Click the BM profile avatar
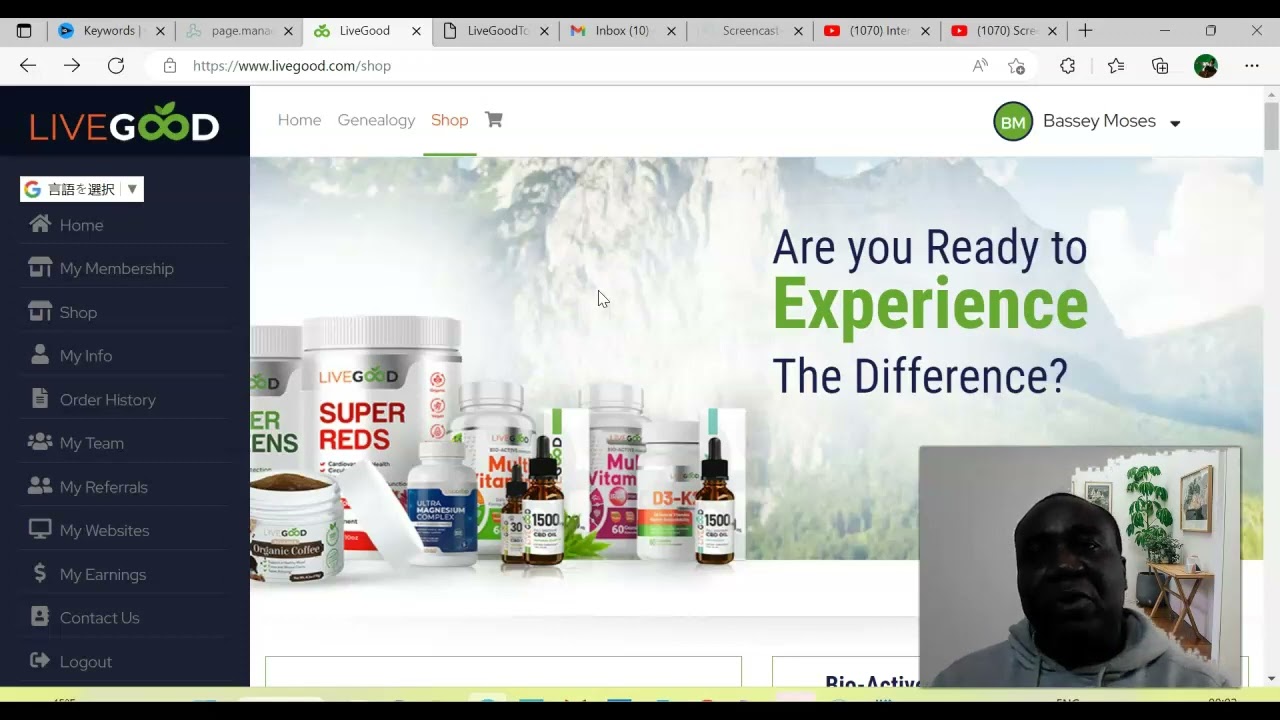 (1013, 121)
